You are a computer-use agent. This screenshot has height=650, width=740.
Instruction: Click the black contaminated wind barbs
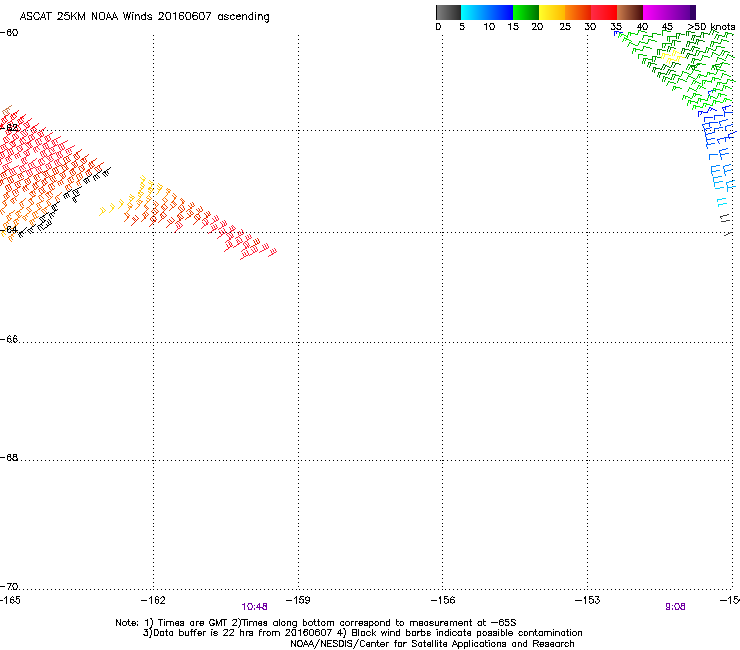point(66,201)
